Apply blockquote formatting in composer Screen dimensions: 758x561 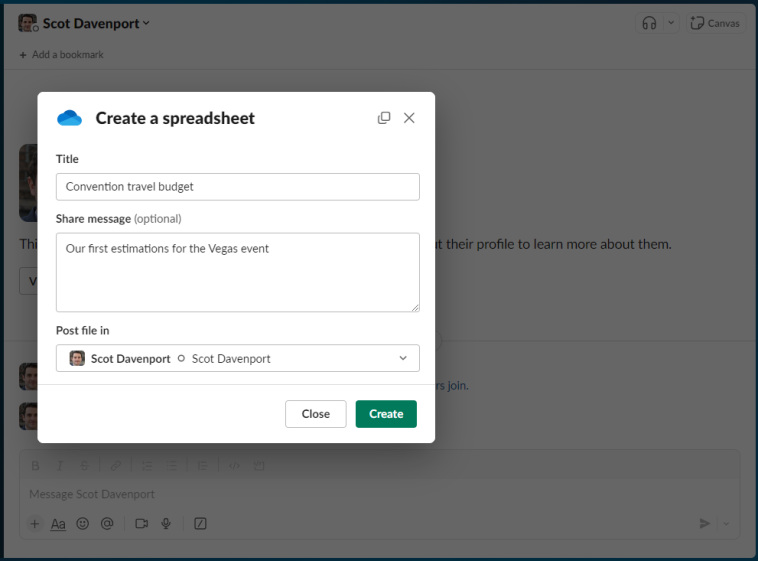(203, 466)
